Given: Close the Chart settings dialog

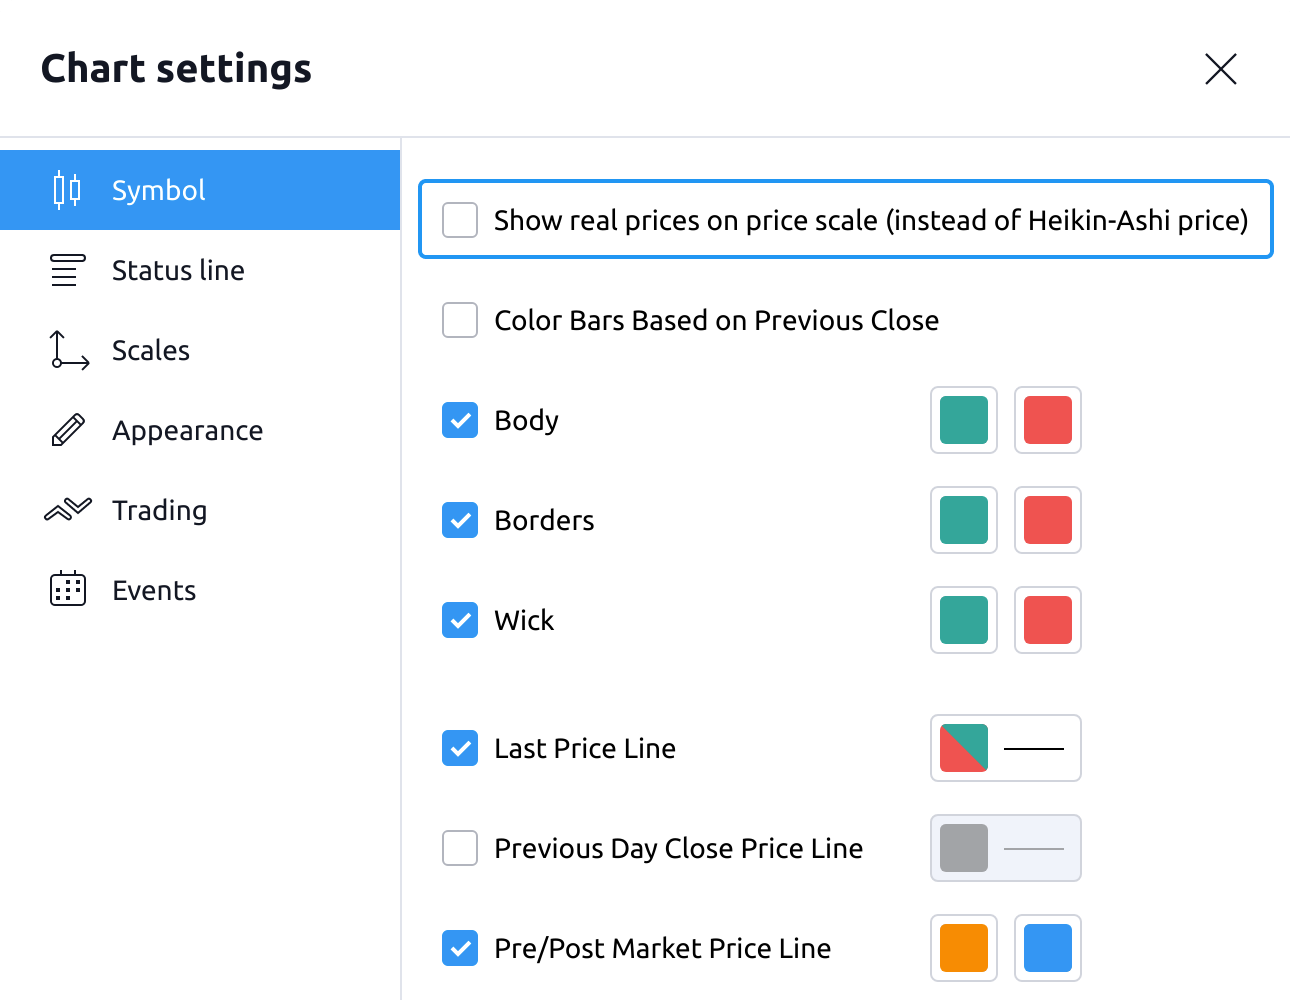Looking at the screenshot, I should [1220, 69].
